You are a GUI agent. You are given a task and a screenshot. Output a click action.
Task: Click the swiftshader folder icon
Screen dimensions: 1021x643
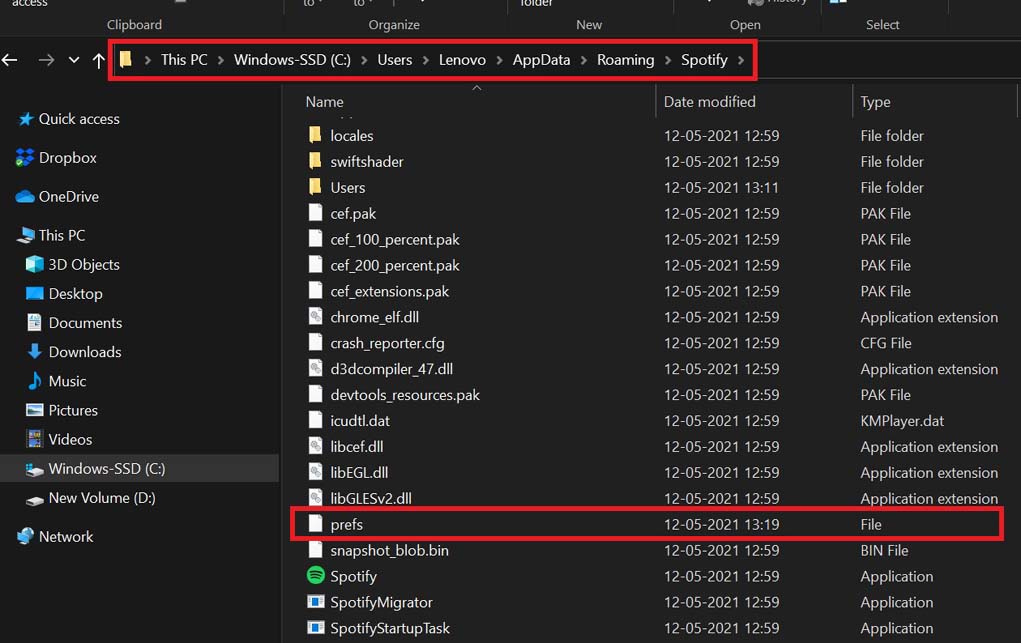315,161
